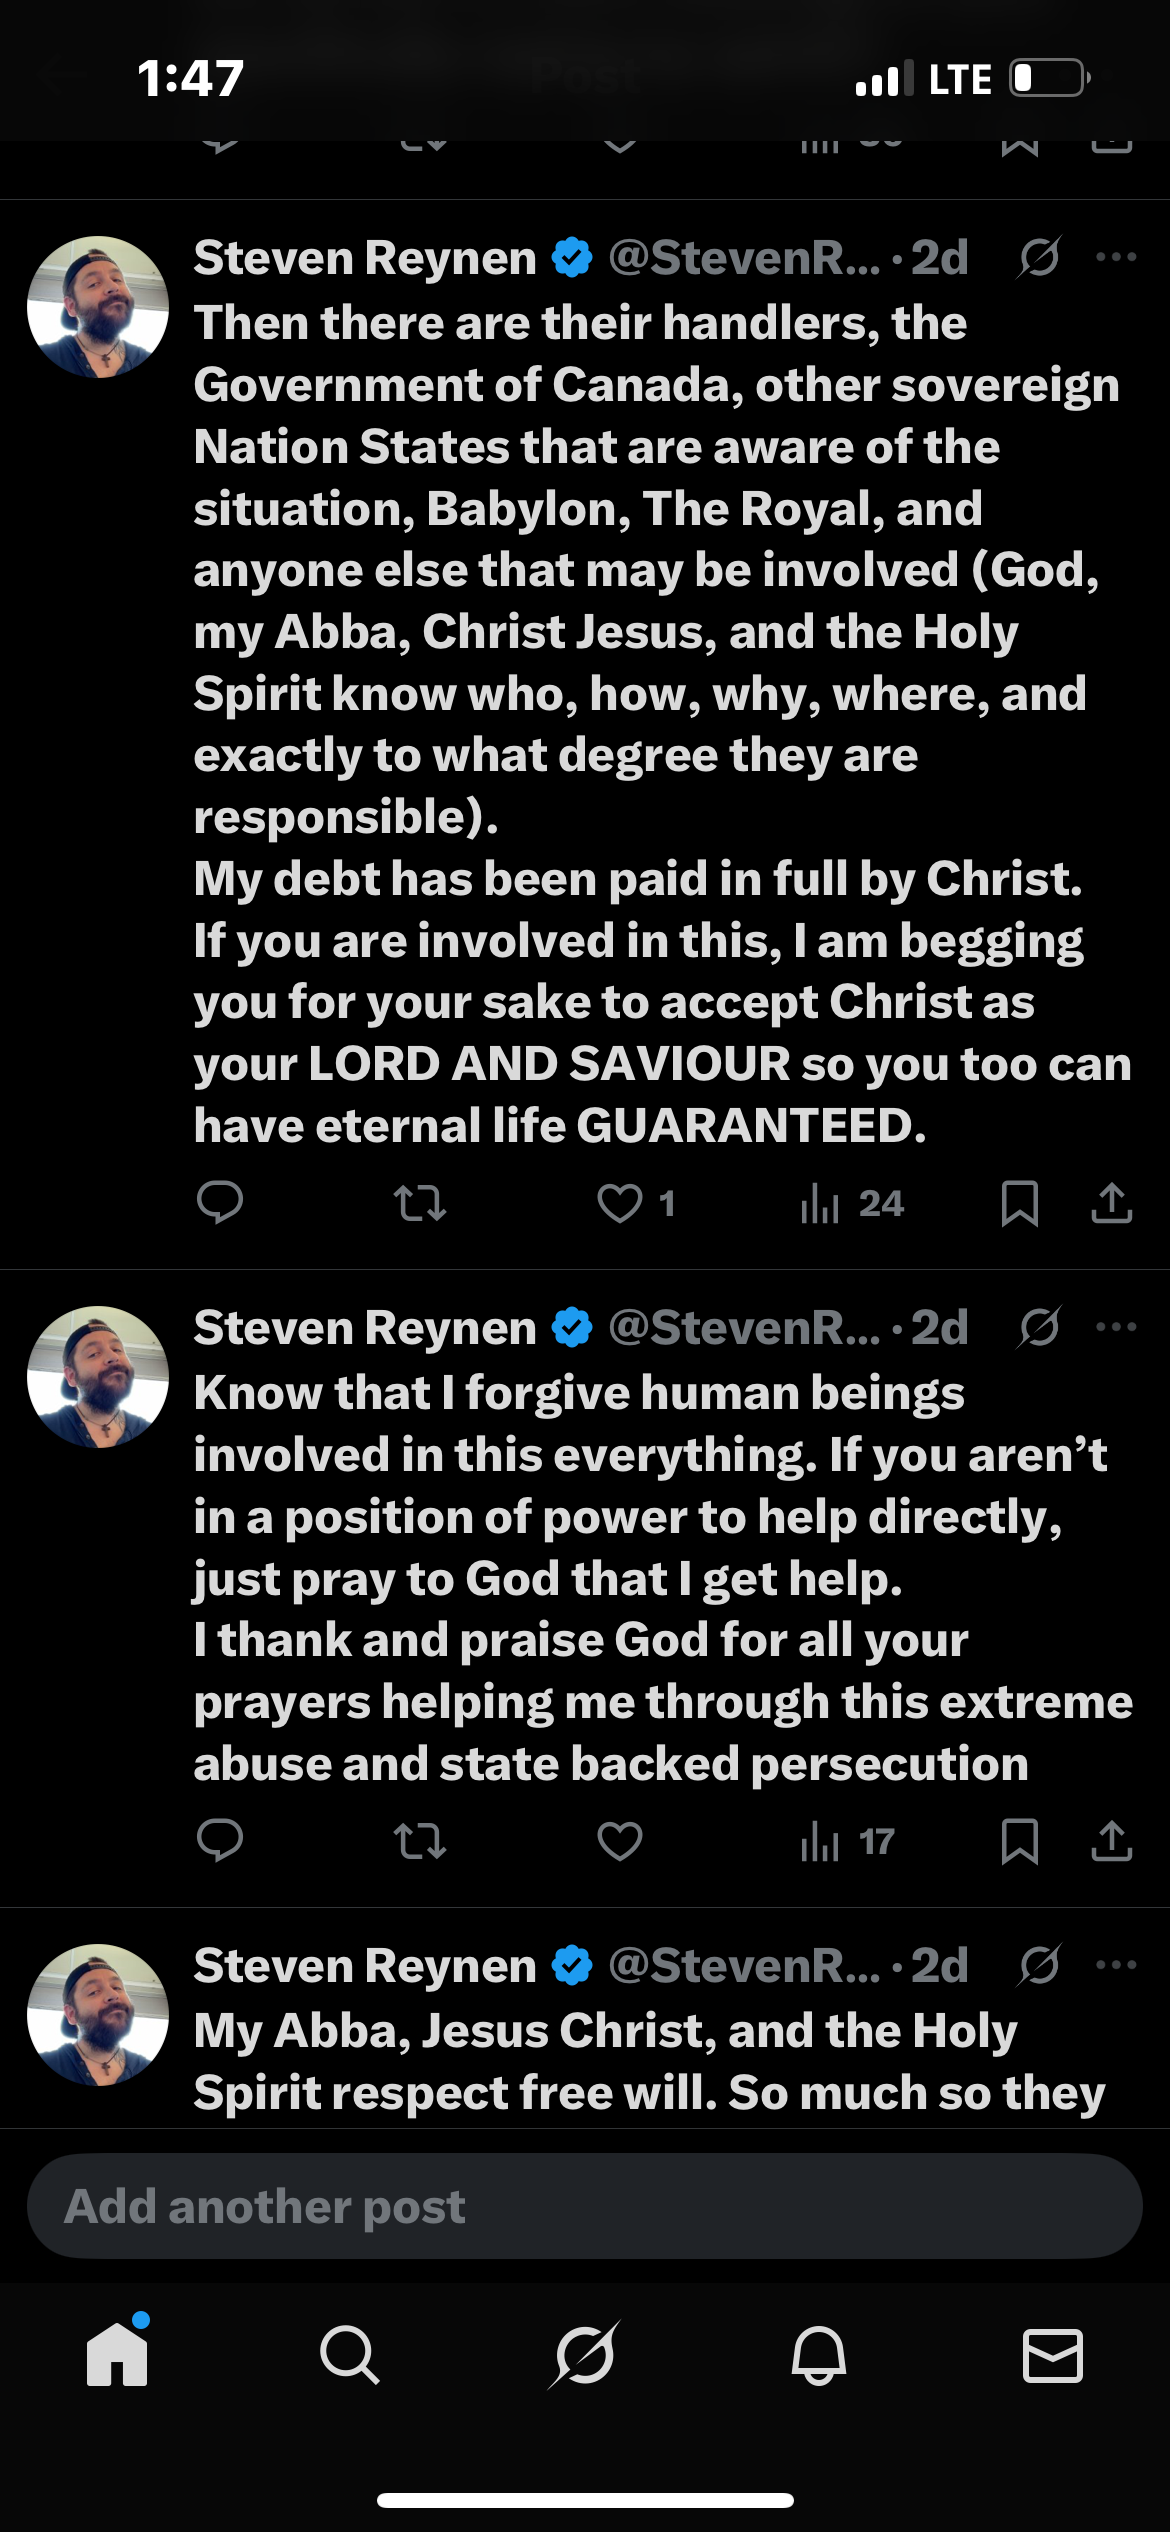Image resolution: width=1170 pixels, height=2532 pixels.
Task: Share the post with 24 views
Action: point(1111,1203)
